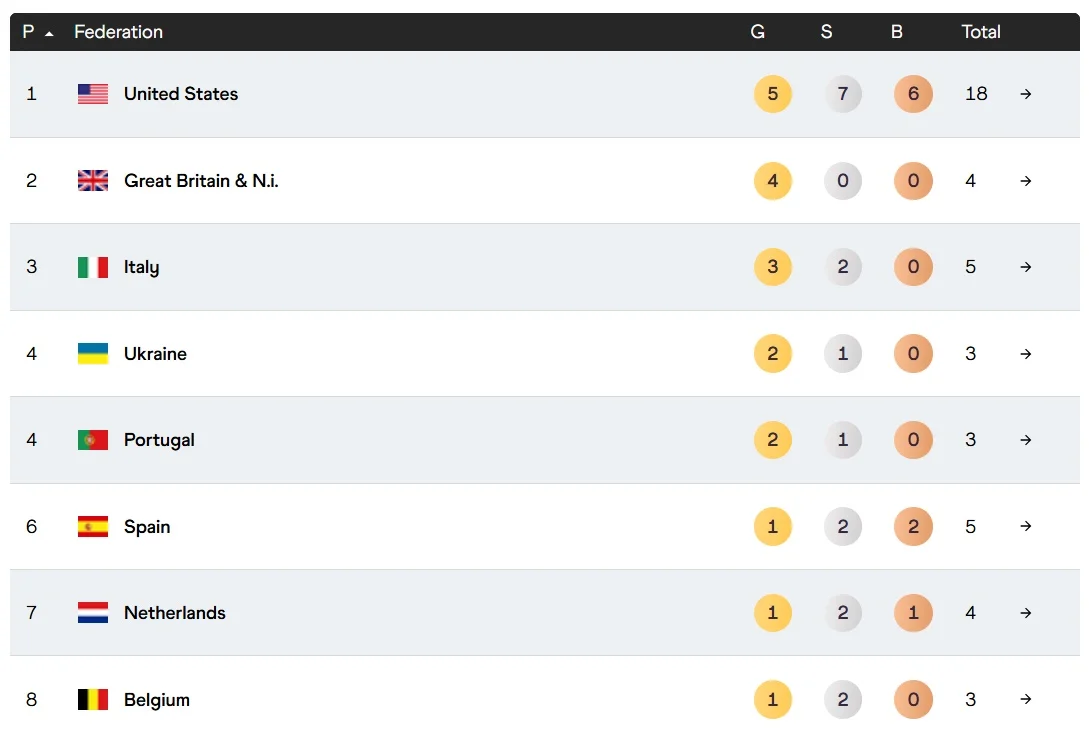Click the Belgium flag icon
This screenshot has height=747, width=1089.
(93, 700)
